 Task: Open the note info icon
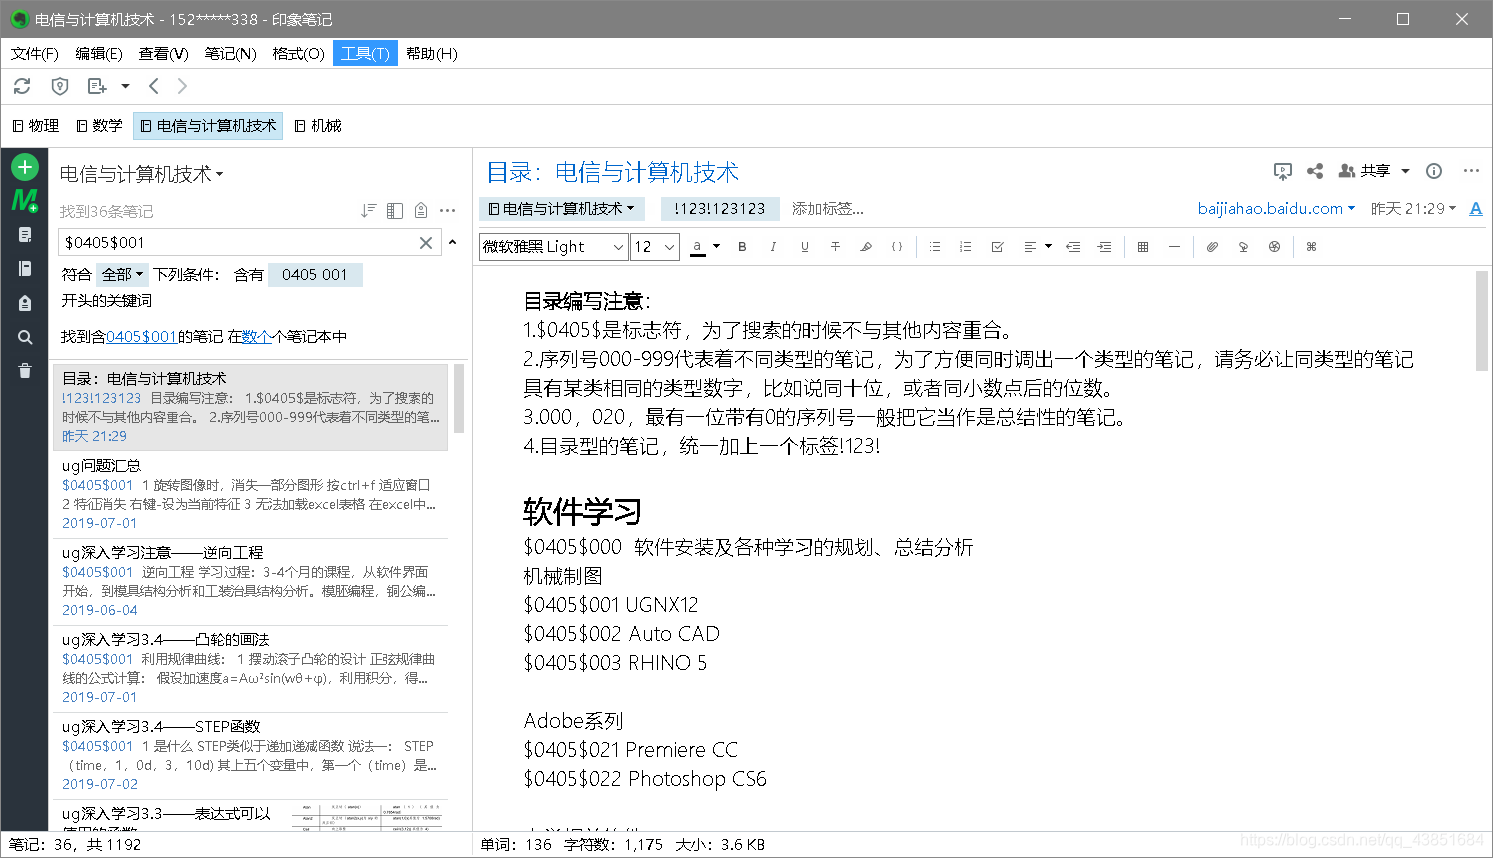tap(1434, 171)
